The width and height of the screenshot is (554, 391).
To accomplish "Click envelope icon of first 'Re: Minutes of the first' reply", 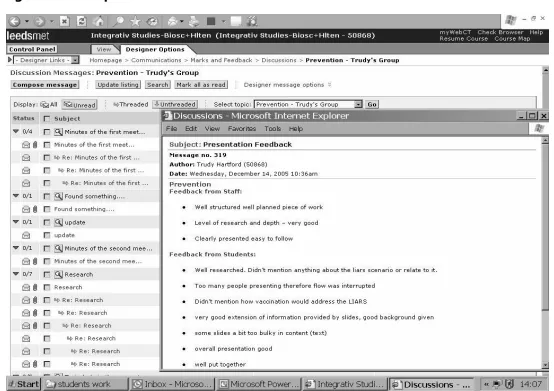I will 26,158.
